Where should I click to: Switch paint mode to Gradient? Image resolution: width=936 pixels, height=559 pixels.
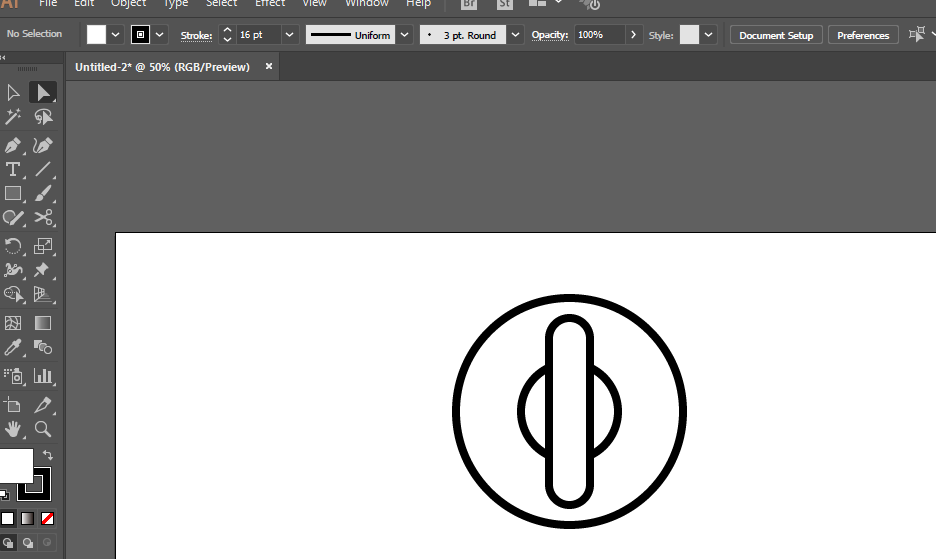(27, 519)
